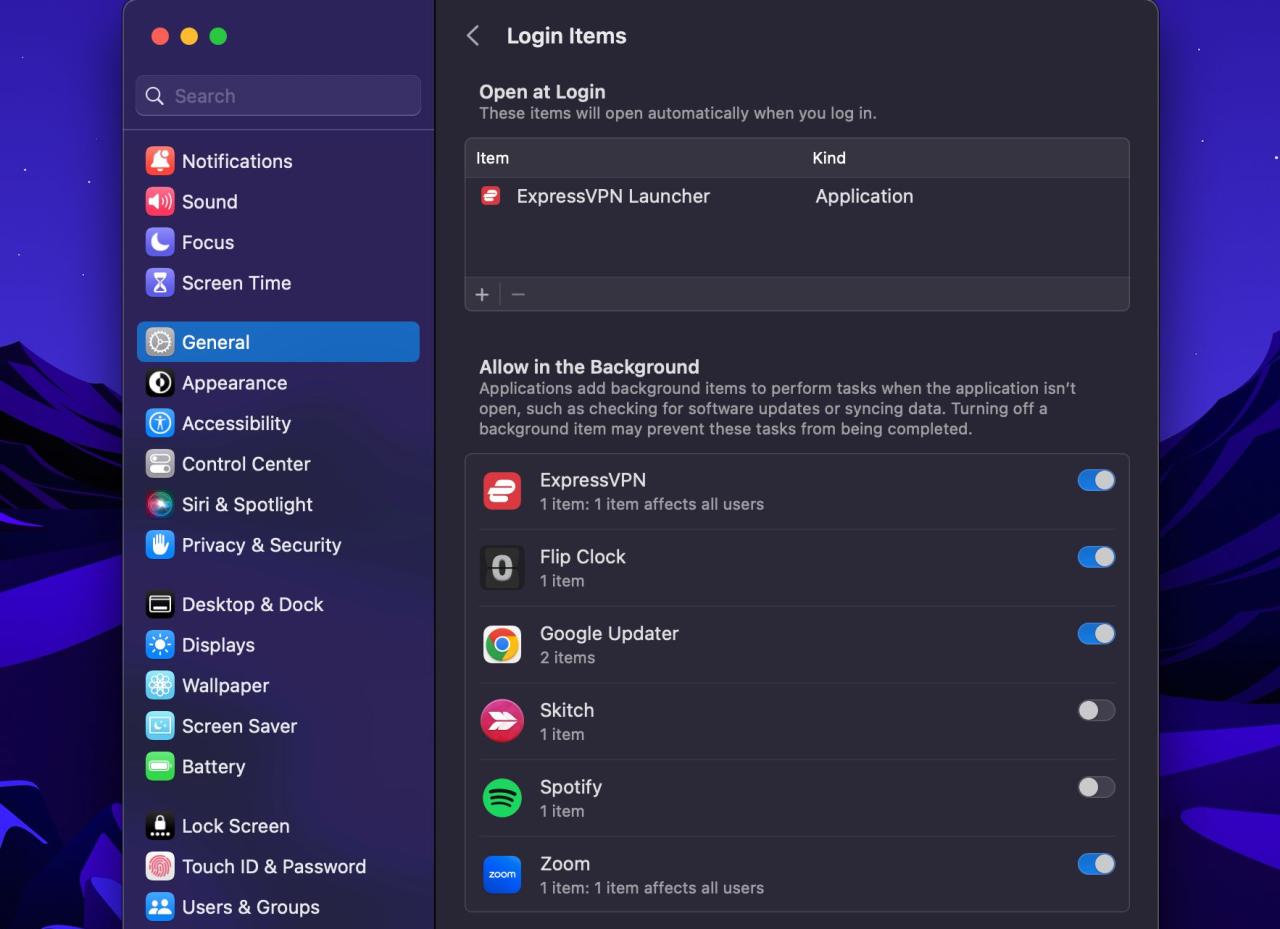The width and height of the screenshot is (1280, 929).
Task: Disable Zoom background toggle
Action: 1096,864
